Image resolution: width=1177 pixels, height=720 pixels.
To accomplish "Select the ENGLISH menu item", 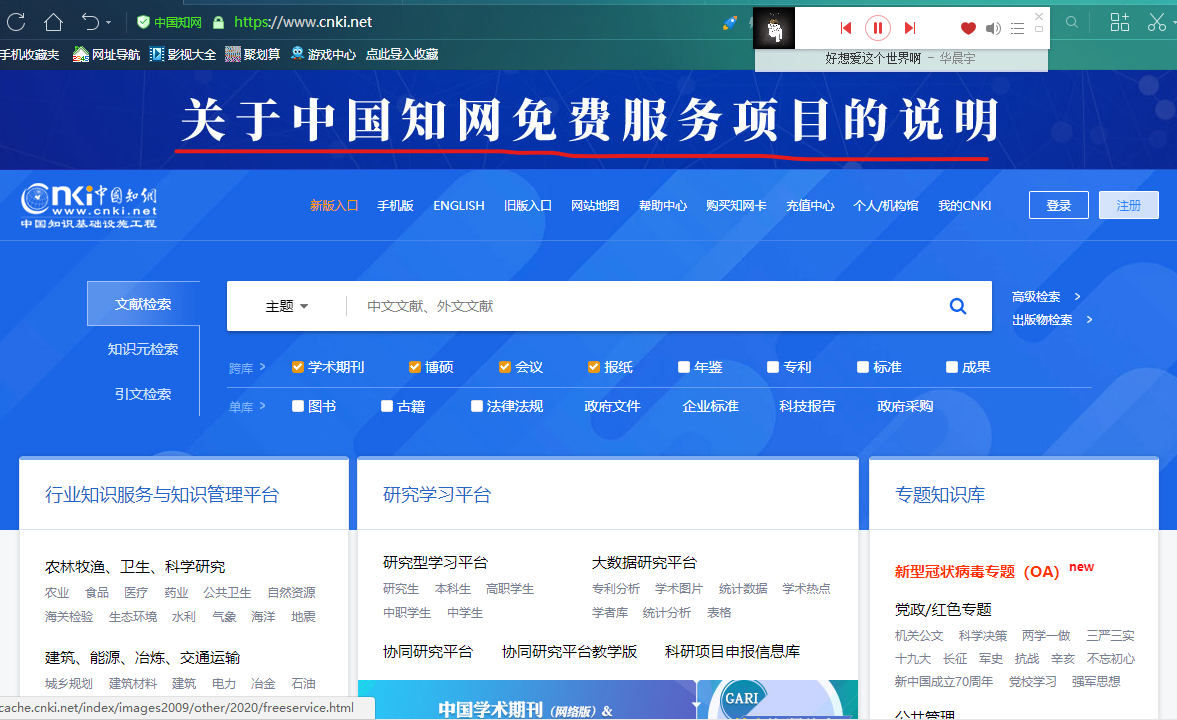I will coord(458,205).
